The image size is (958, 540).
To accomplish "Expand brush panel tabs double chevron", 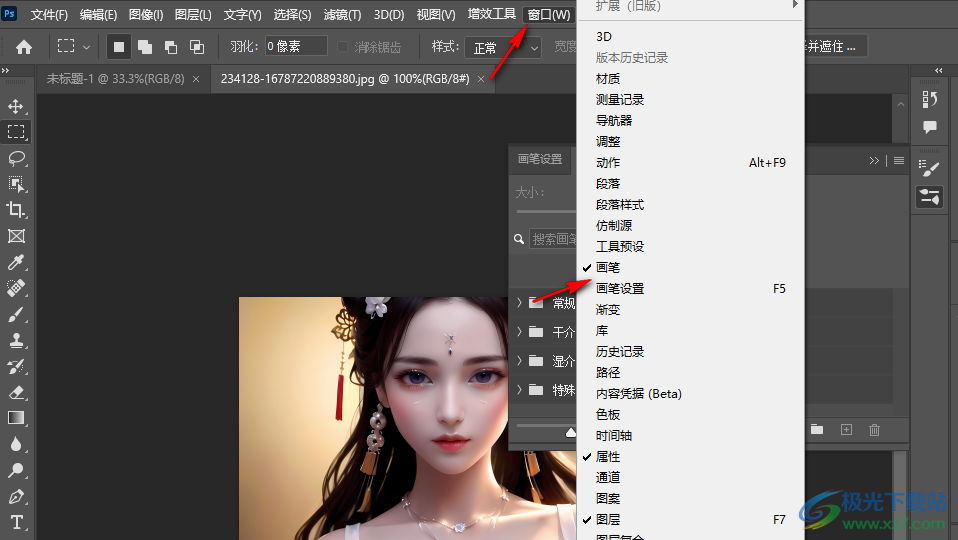I will click(874, 161).
